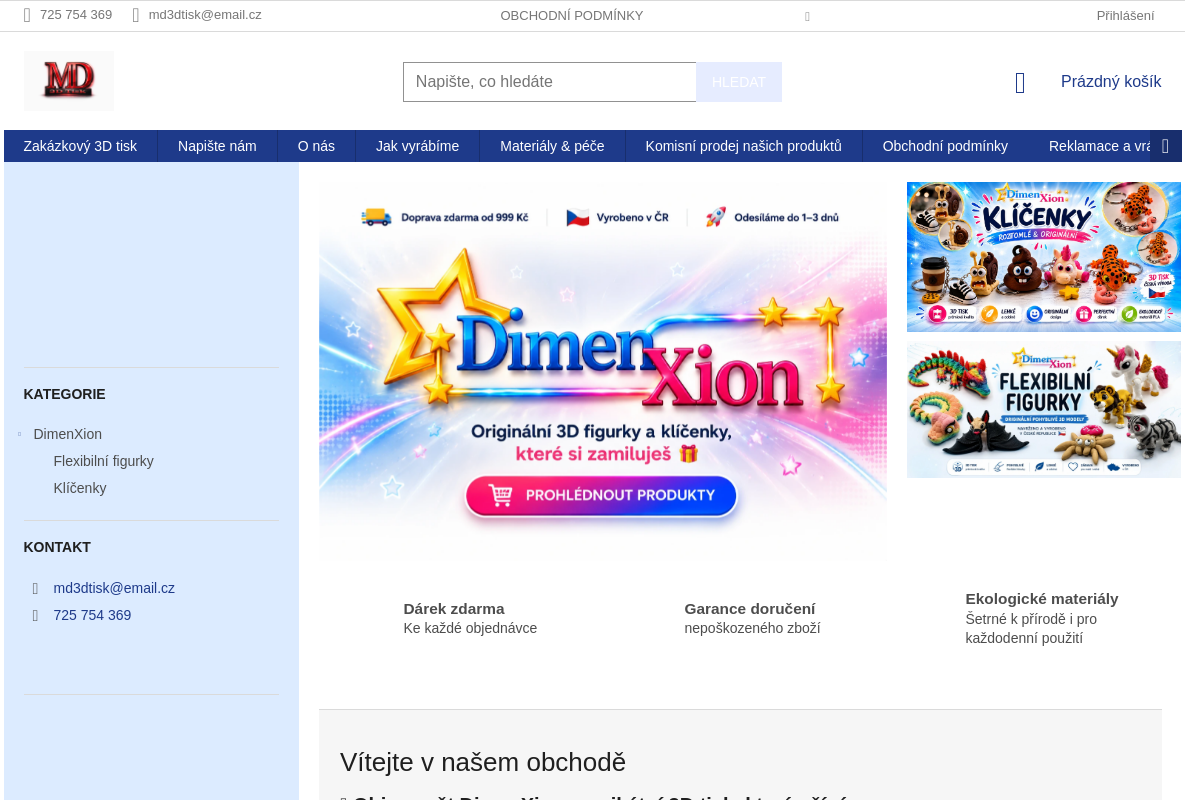Open Napište nám menu item

point(217,146)
